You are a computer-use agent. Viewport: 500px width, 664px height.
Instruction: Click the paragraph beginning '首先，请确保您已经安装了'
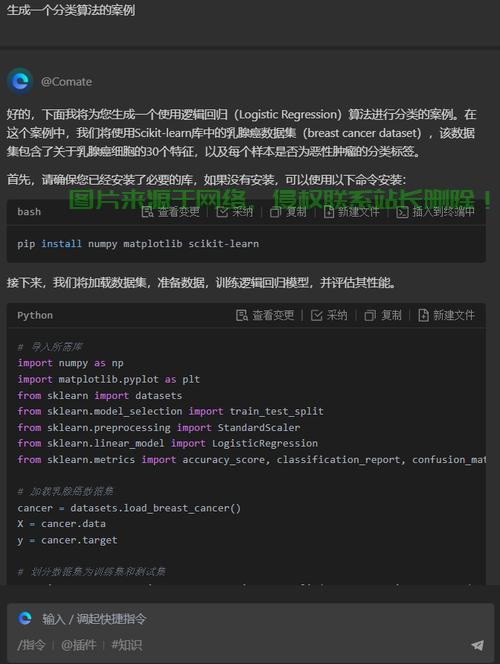[206, 180]
